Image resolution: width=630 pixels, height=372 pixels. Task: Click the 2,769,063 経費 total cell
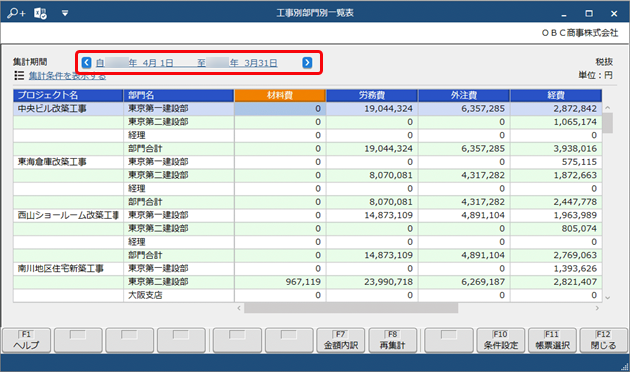point(556,255)
